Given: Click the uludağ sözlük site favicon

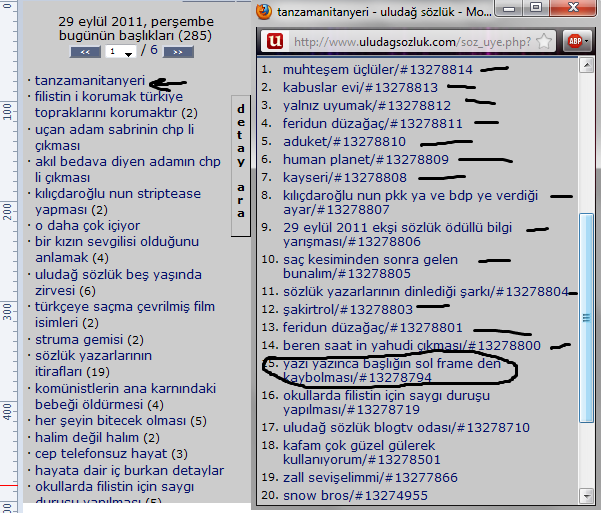Looking at the screenshot, I should pos(275,41).
